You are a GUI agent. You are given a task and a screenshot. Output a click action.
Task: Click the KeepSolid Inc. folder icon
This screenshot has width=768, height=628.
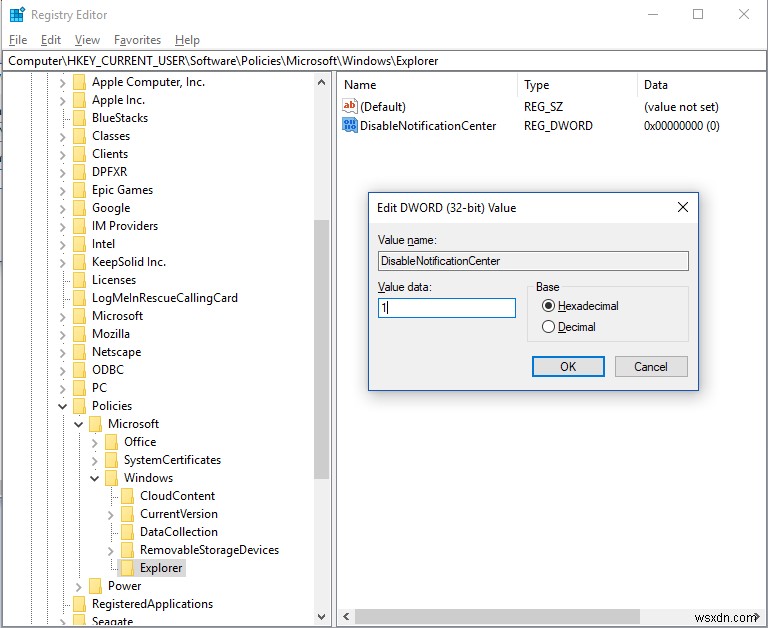point(79,262)
